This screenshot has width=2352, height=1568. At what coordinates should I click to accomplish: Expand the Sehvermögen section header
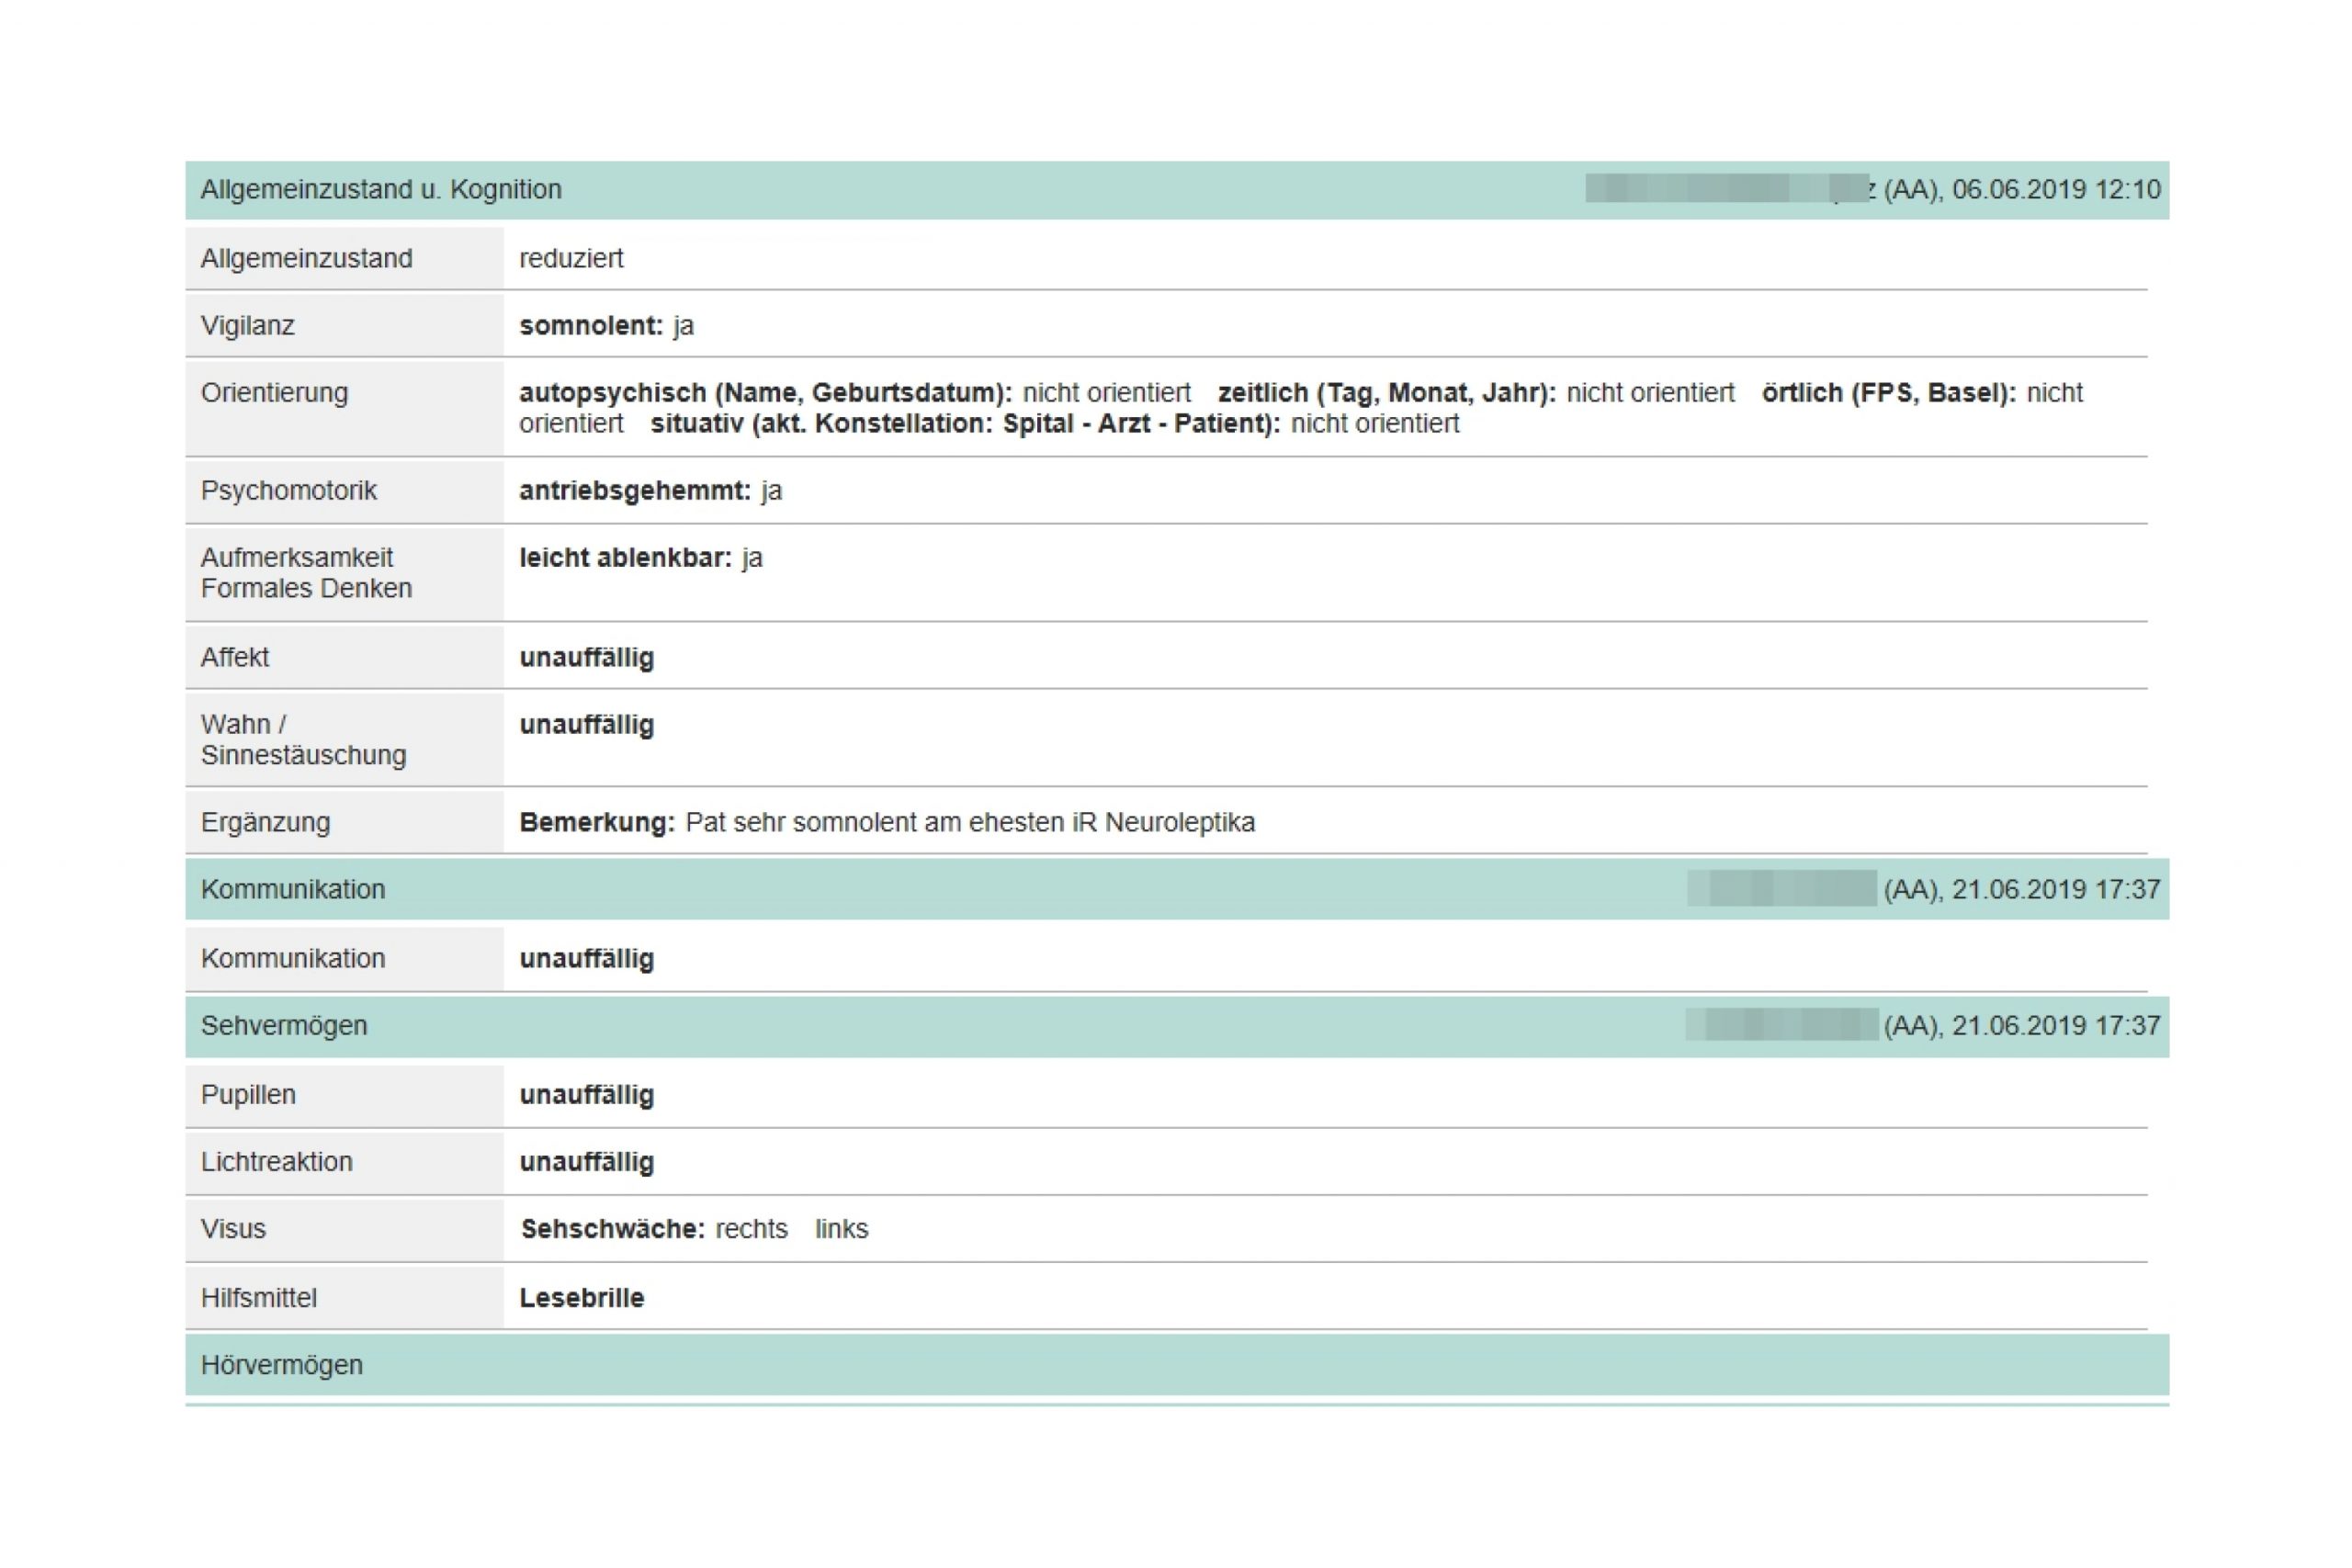[284, 1025]
